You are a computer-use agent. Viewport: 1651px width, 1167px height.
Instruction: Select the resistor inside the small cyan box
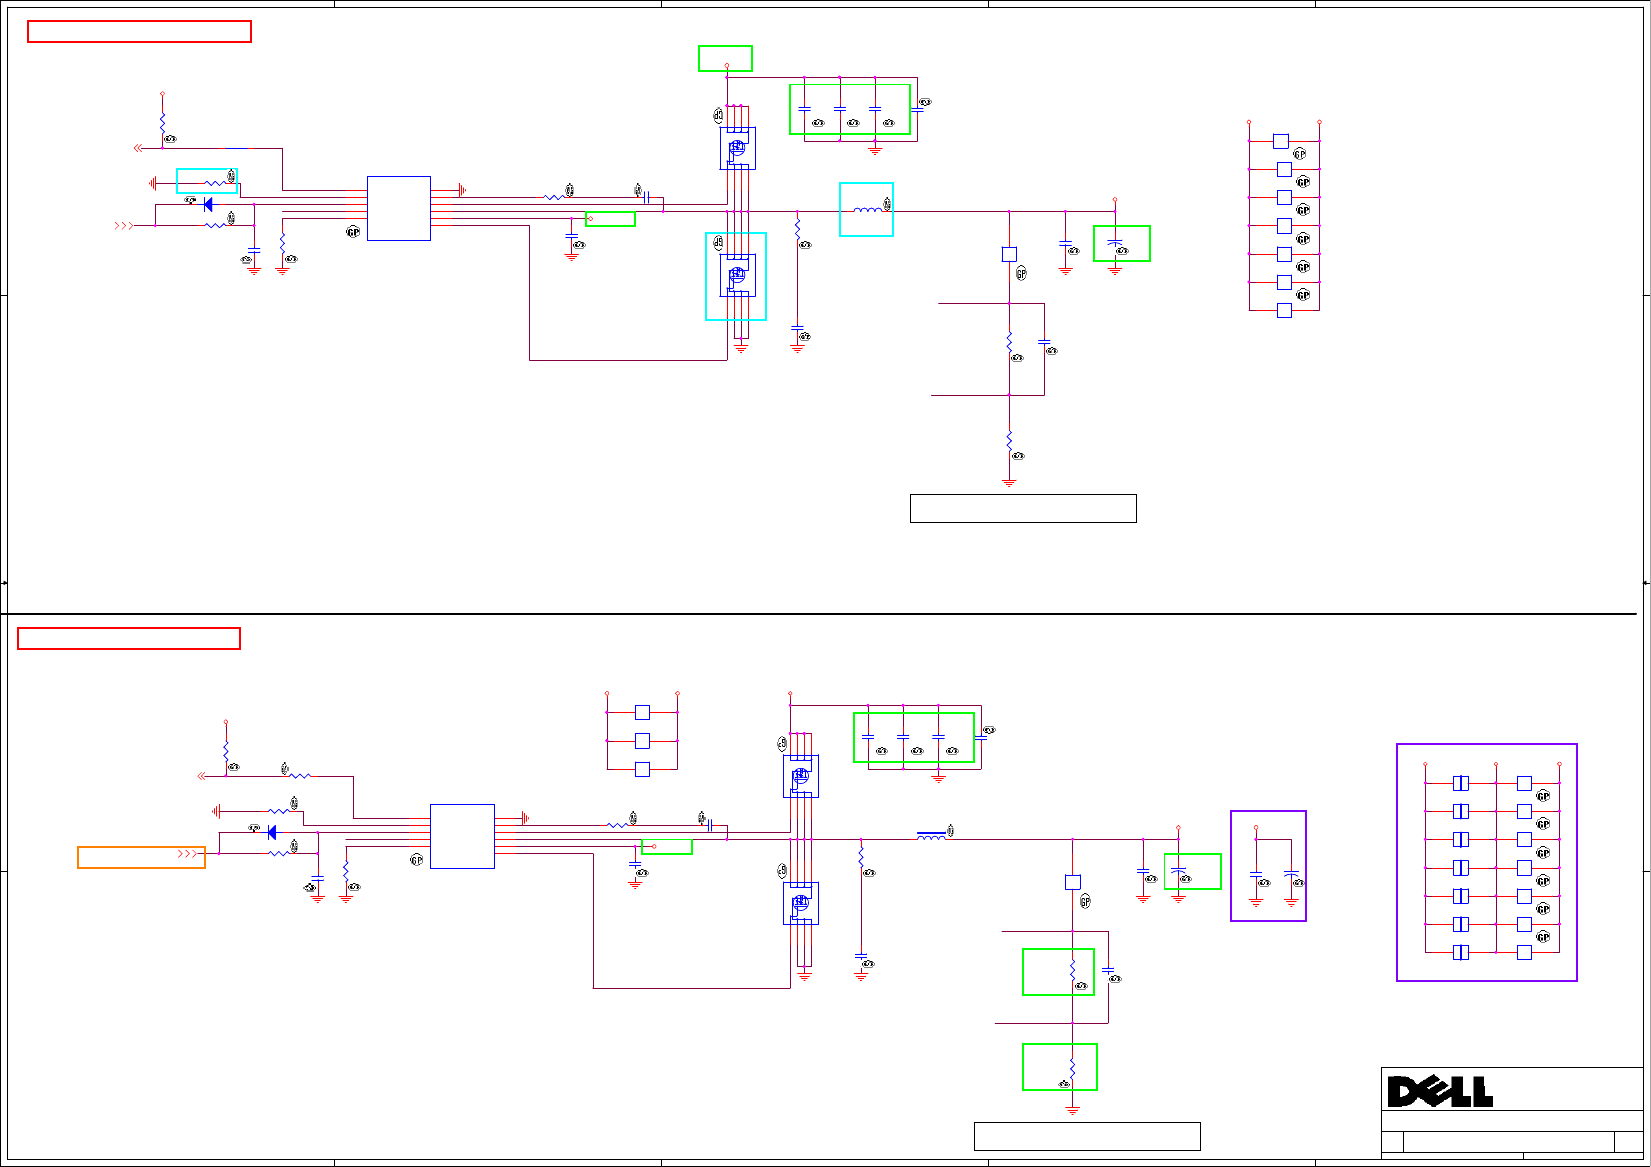coord(216,183)
